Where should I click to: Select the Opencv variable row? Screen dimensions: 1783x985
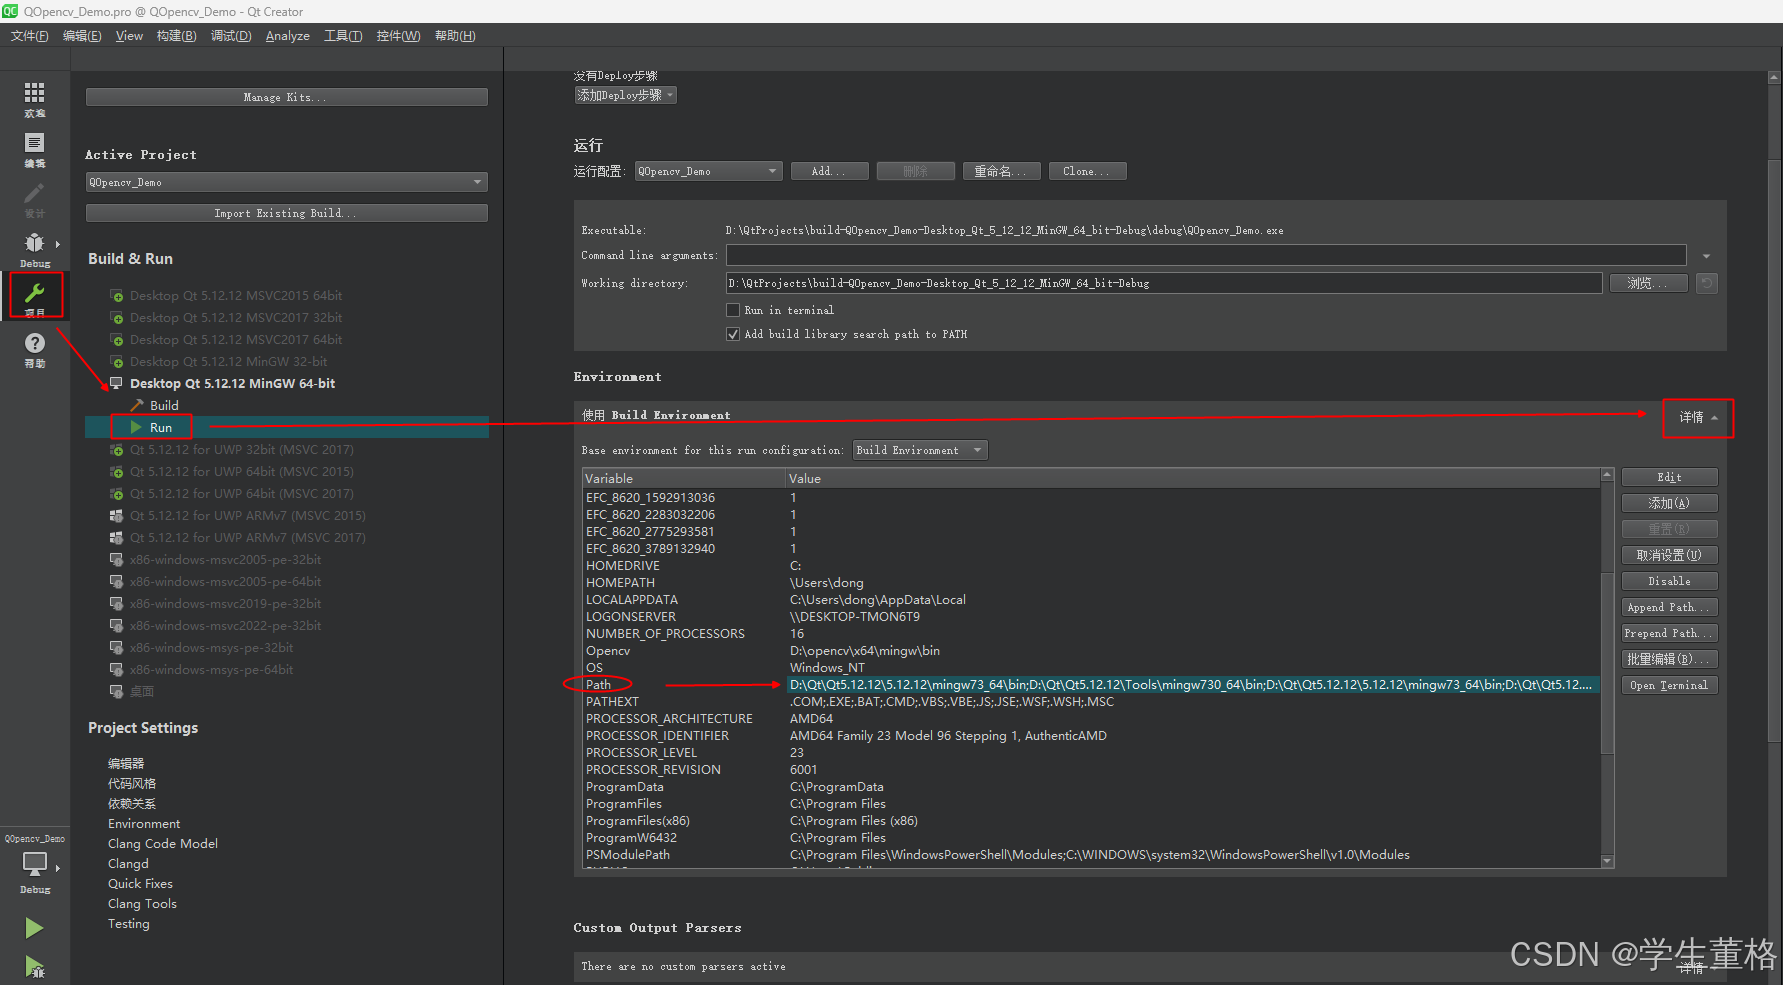[x=1091, y=651]
